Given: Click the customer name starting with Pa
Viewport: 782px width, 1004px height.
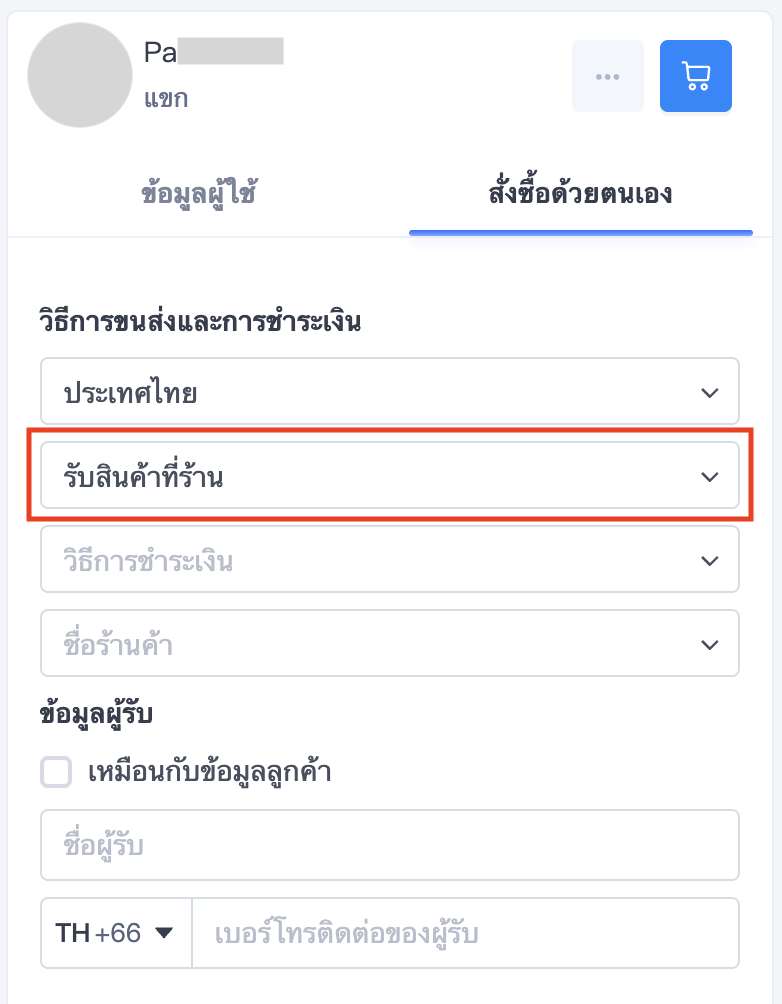Looking at the screenshot, I should point(213,52).
